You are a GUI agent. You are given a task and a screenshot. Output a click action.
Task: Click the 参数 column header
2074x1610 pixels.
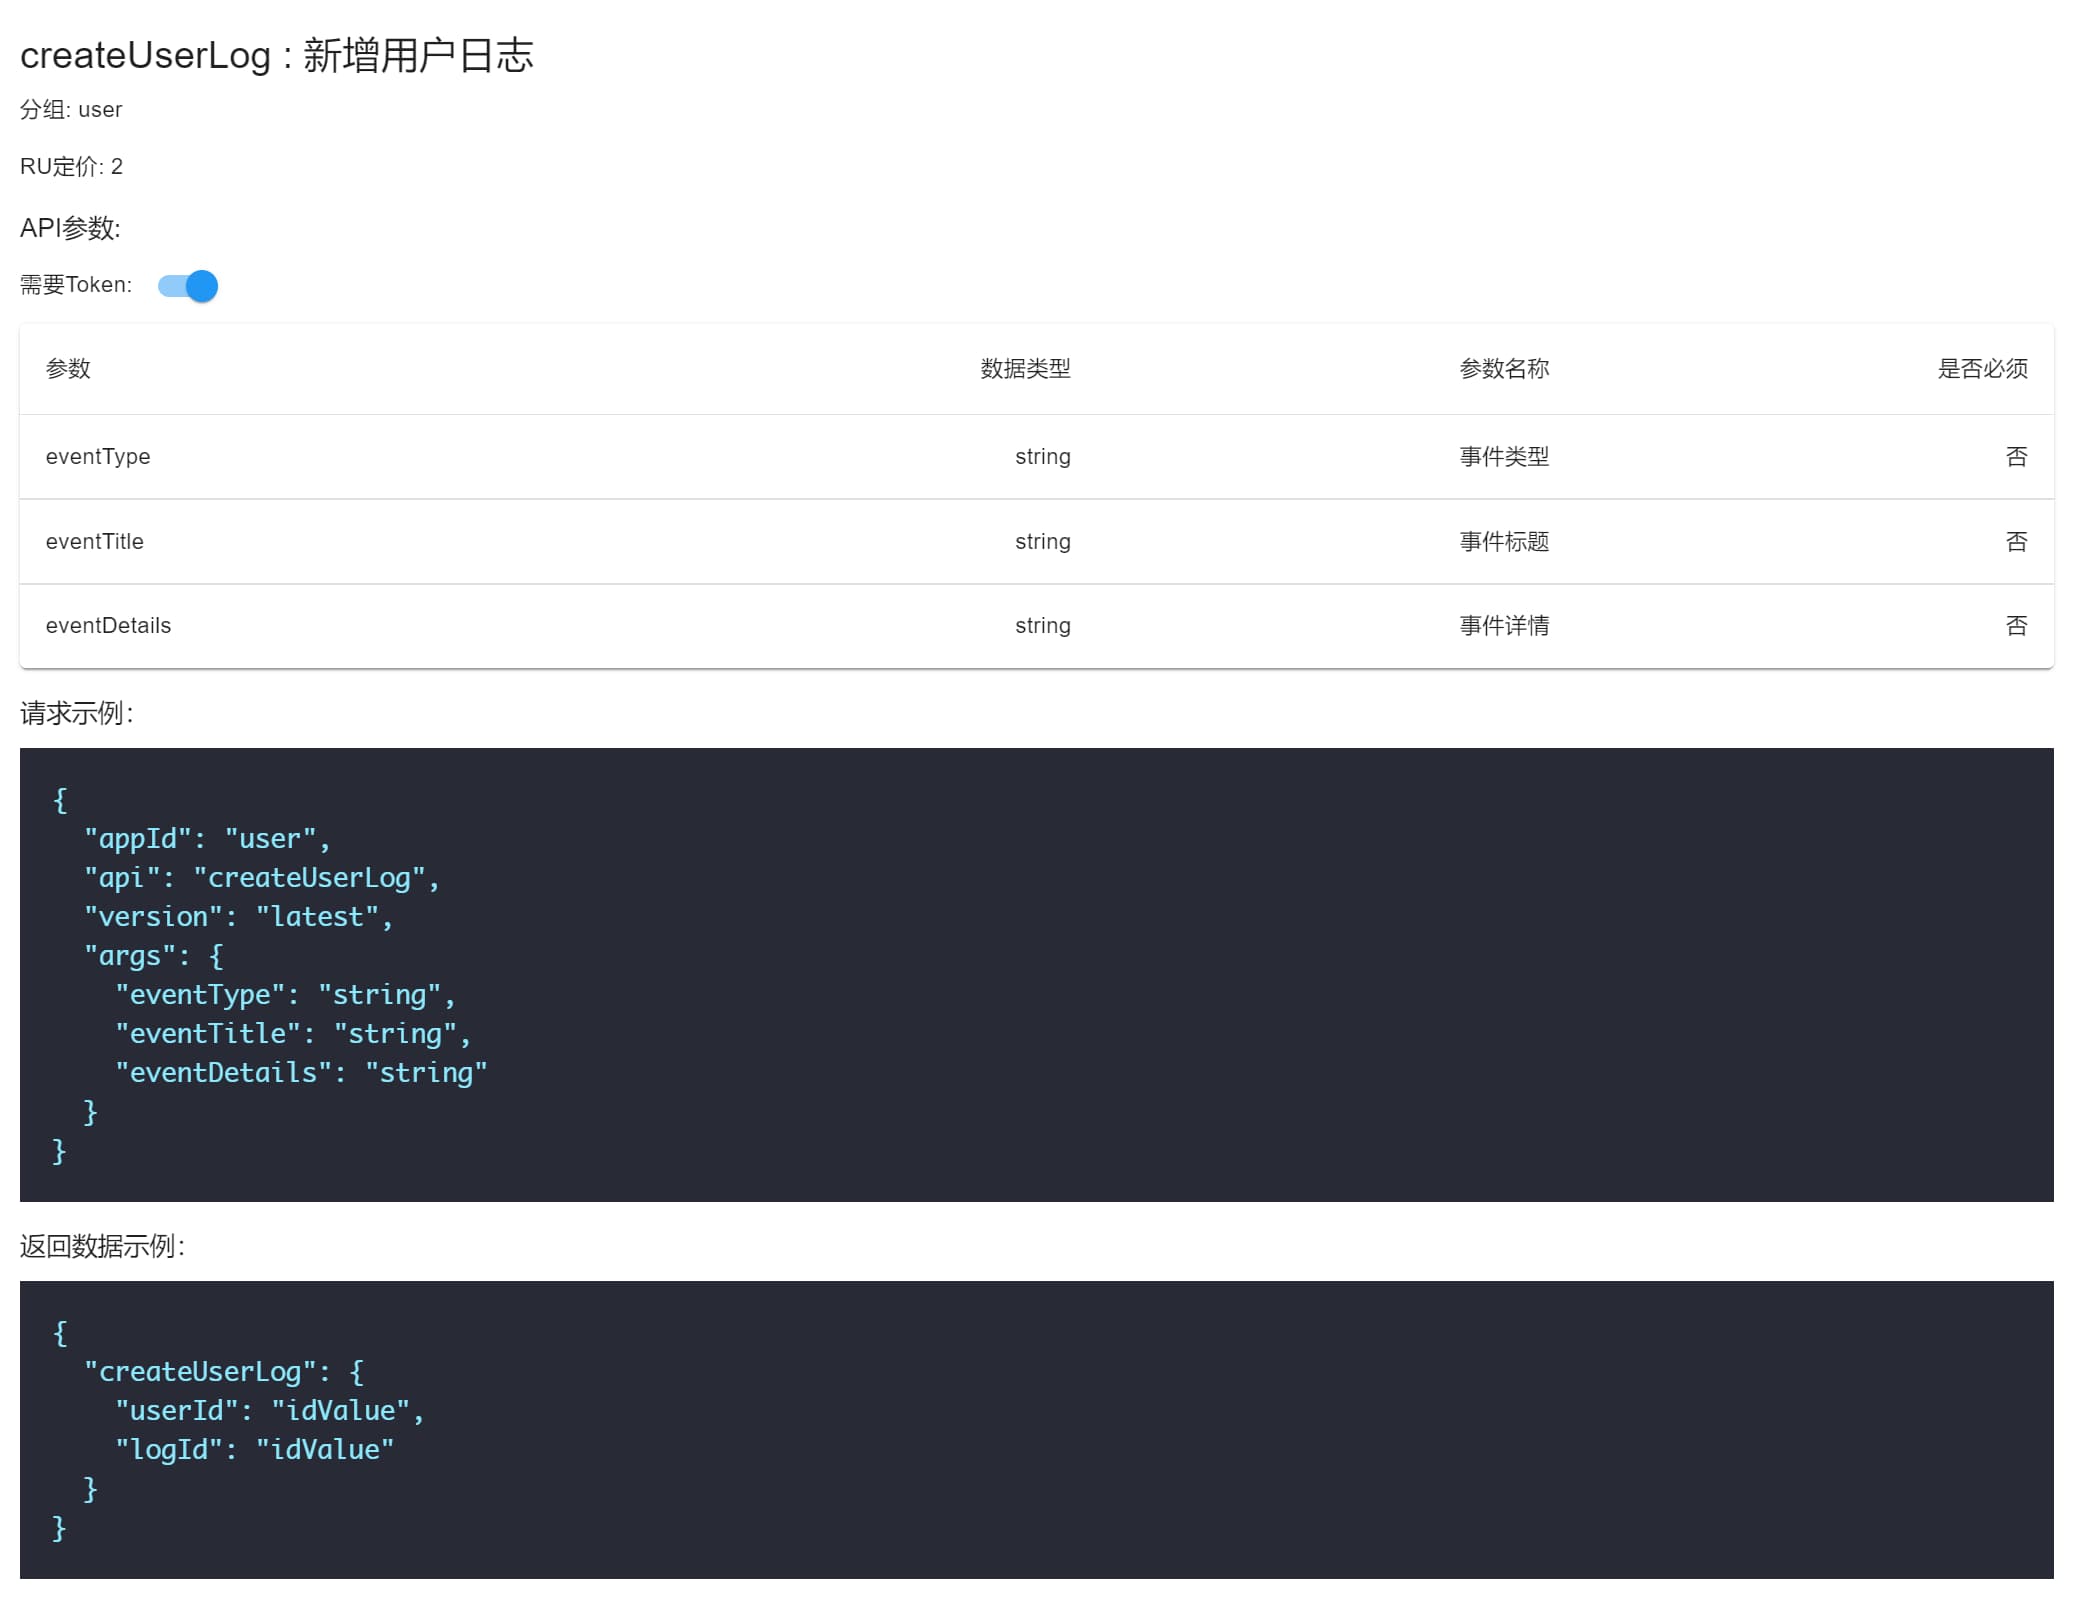pyautogui.click(x=68, y=369)
